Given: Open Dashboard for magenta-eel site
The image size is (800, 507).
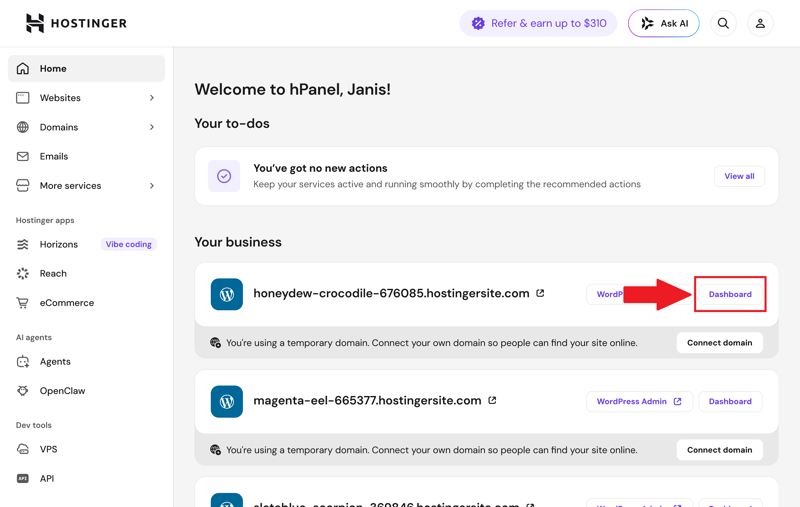Looking at the screenshot, I should [x=730, y=401].
